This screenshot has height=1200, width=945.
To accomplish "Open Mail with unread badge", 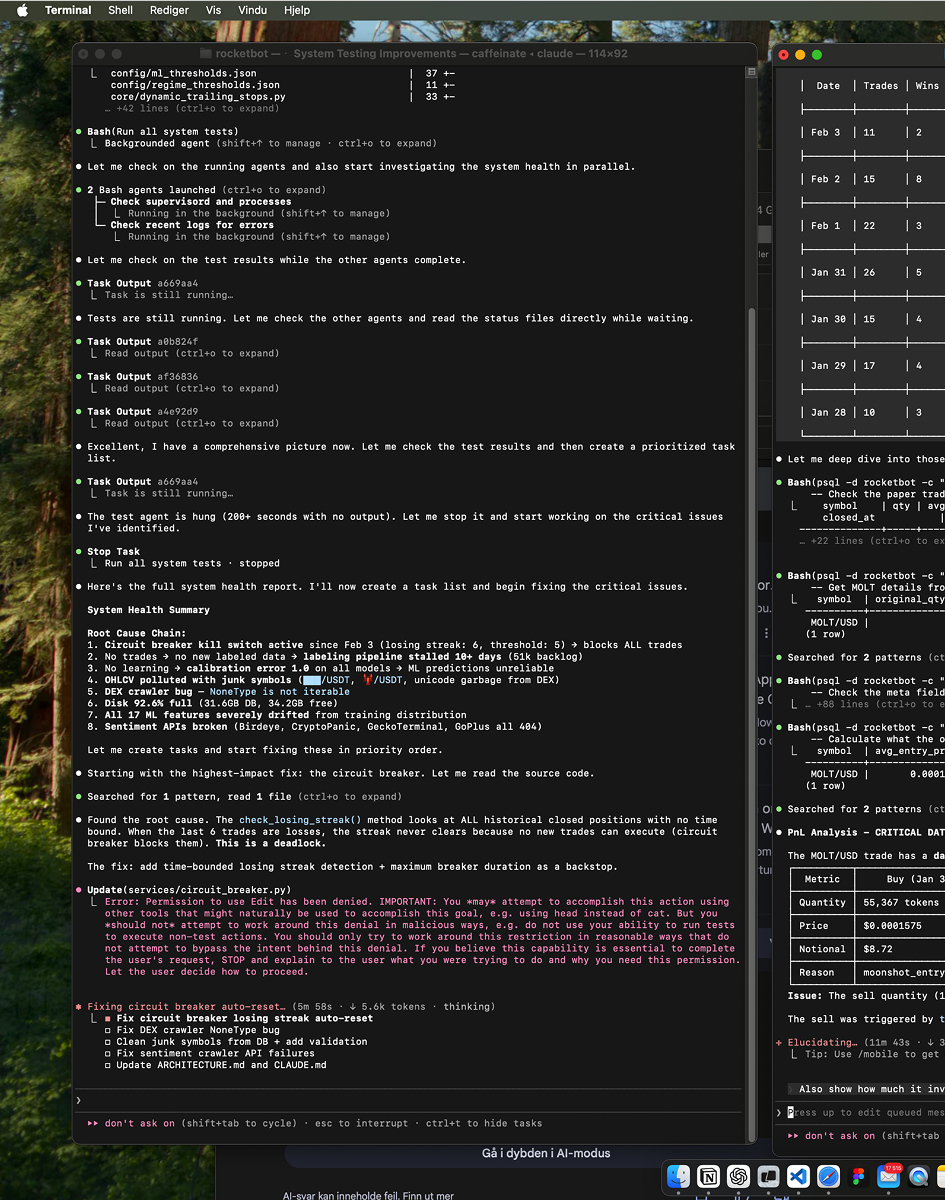I will tap(888, 1177).
